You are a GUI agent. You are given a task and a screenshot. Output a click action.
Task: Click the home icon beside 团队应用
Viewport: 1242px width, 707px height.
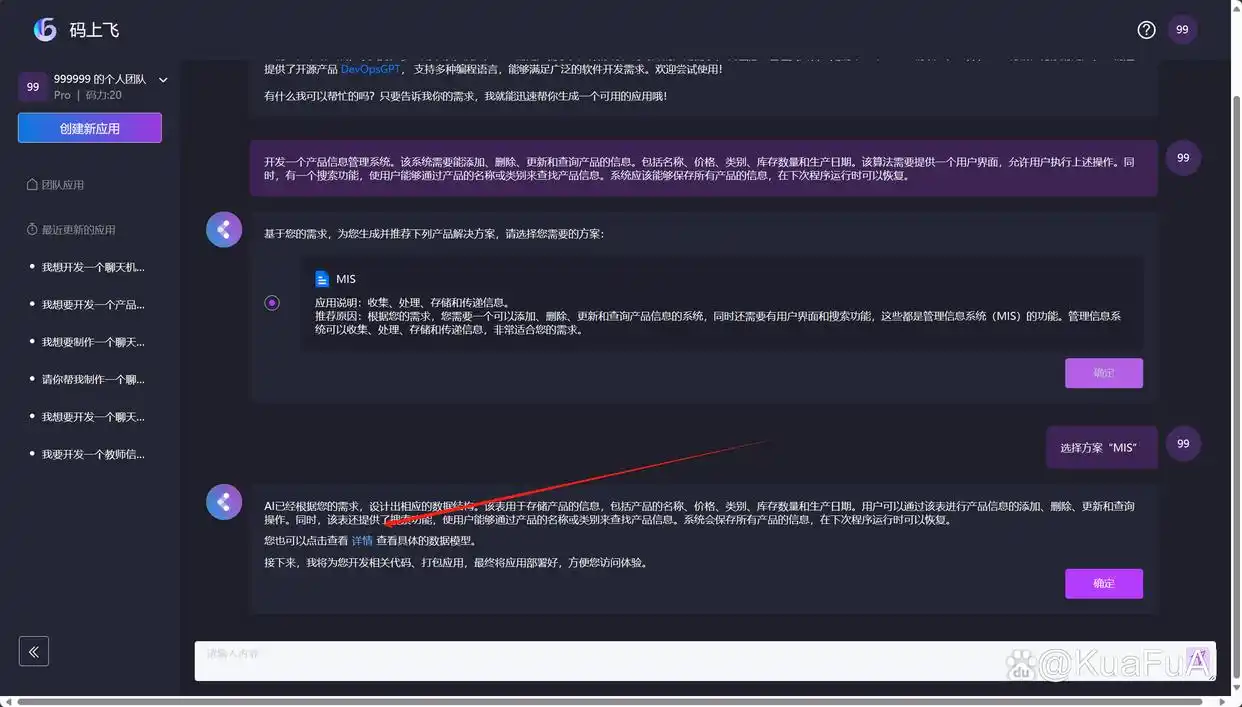pos(34,183)
